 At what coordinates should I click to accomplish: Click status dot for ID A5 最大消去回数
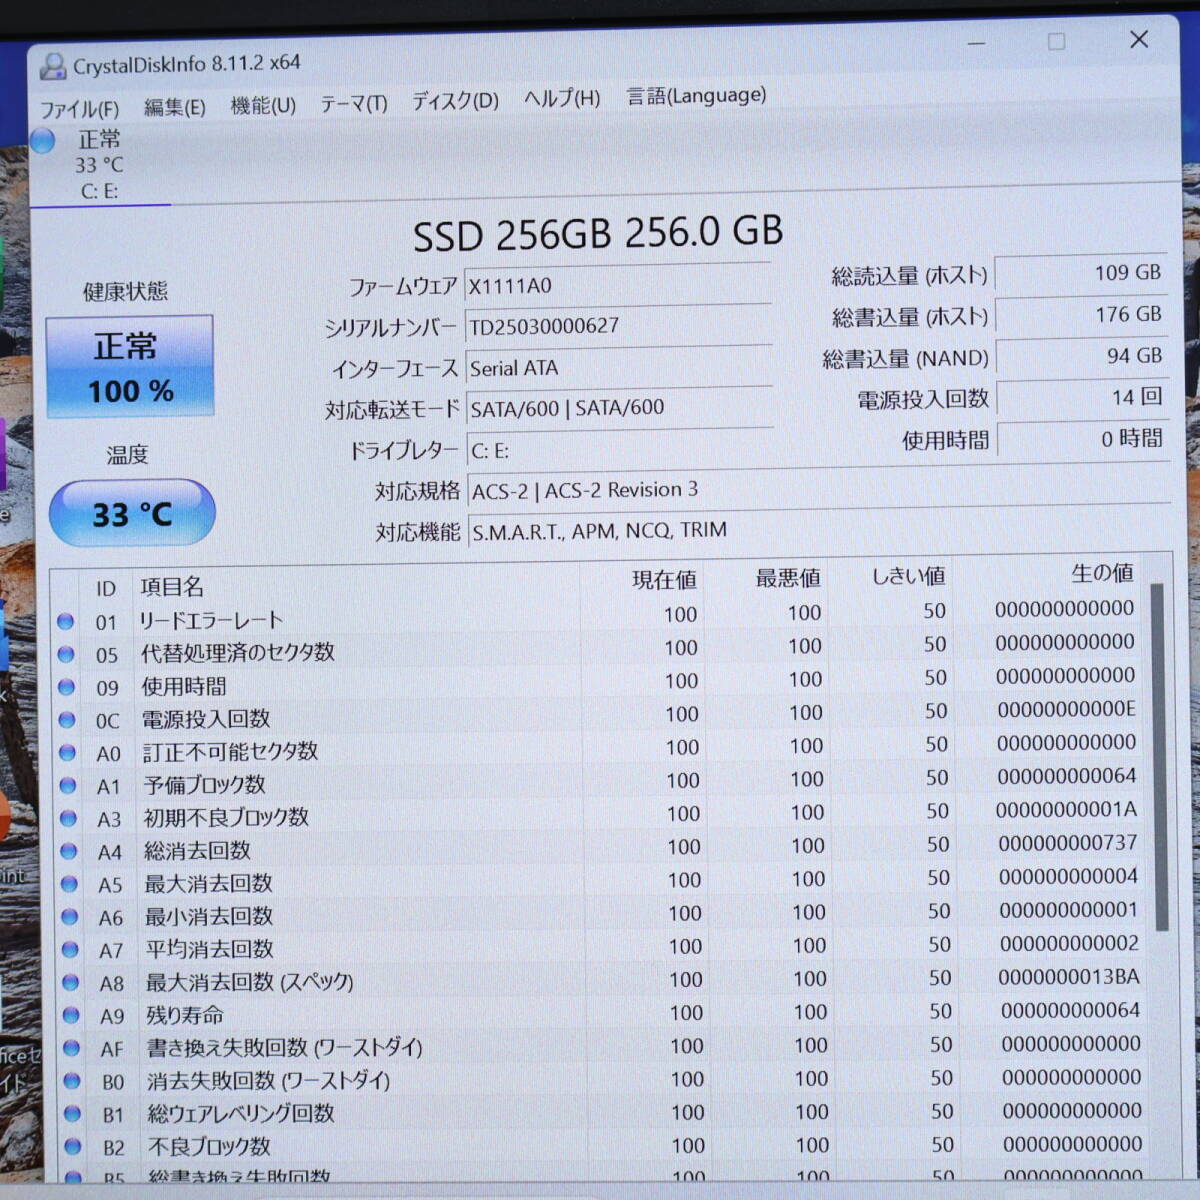click(69, 884)
